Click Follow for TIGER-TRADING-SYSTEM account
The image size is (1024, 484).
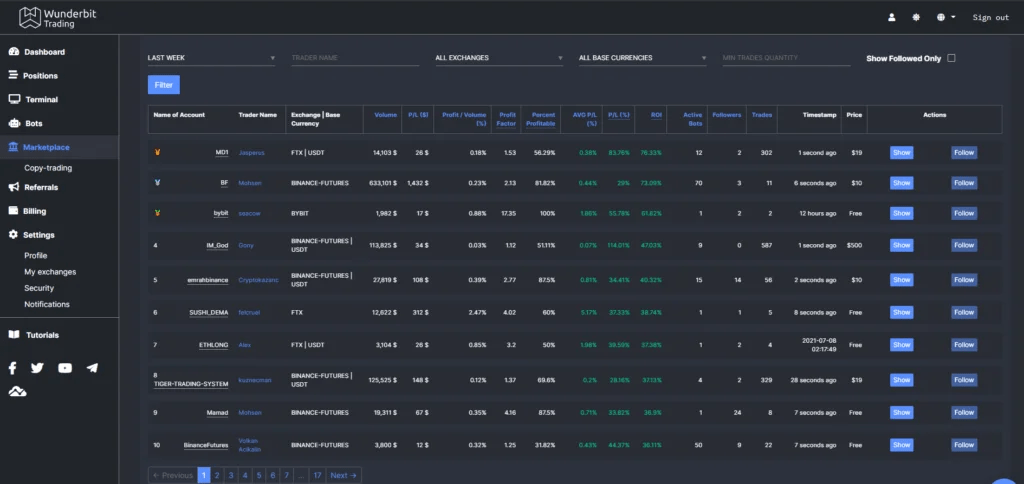pyautogui.click(x=964, y=379)
